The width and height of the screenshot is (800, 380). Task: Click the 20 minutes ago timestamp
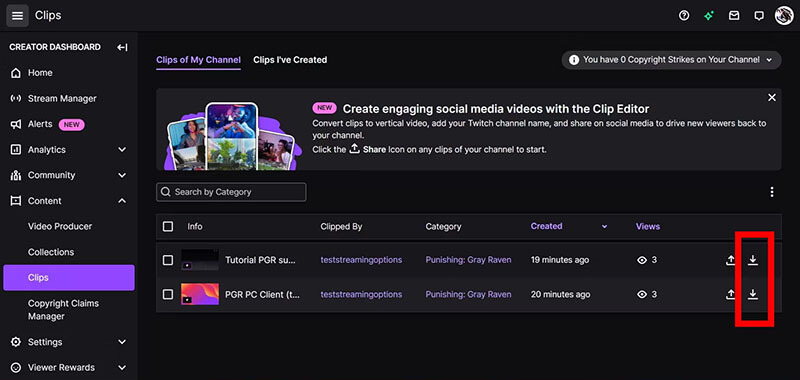click(x=560, y=294)
